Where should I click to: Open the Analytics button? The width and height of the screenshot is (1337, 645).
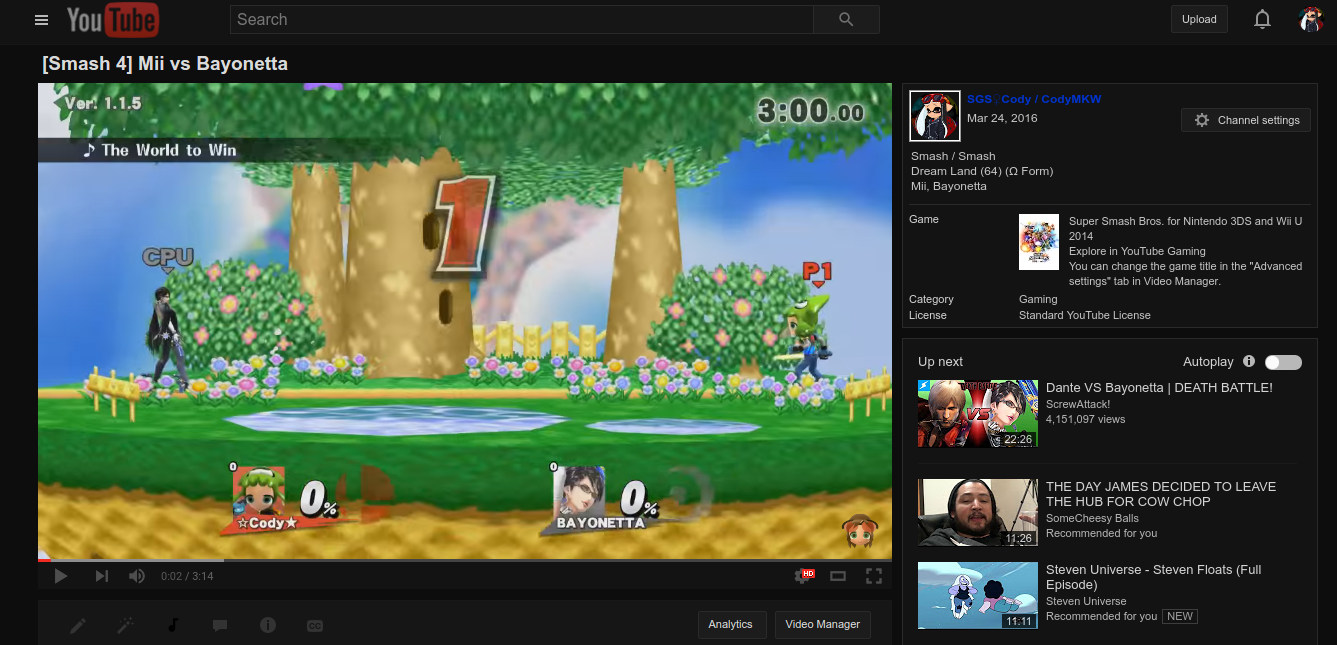pos(730,624)
